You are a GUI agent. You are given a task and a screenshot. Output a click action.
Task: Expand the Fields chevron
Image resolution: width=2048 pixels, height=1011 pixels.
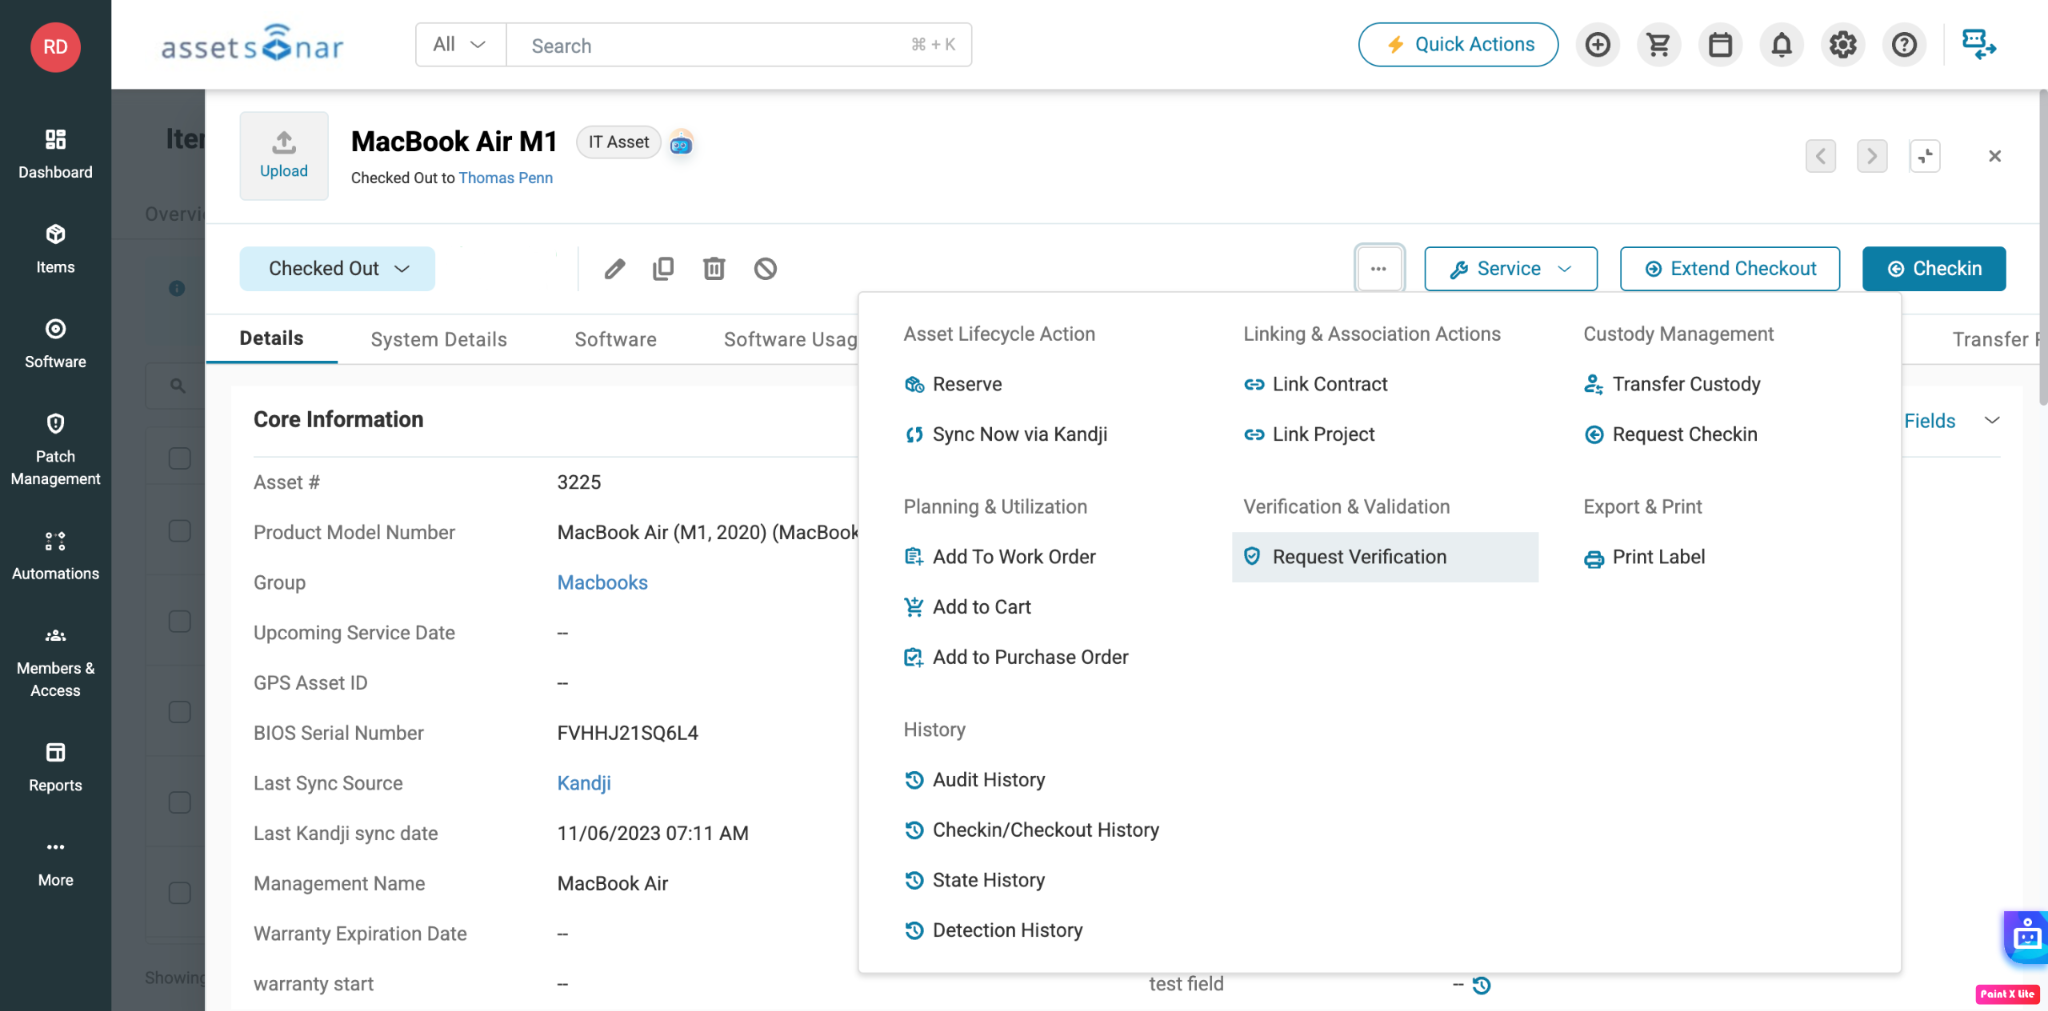1992,421
